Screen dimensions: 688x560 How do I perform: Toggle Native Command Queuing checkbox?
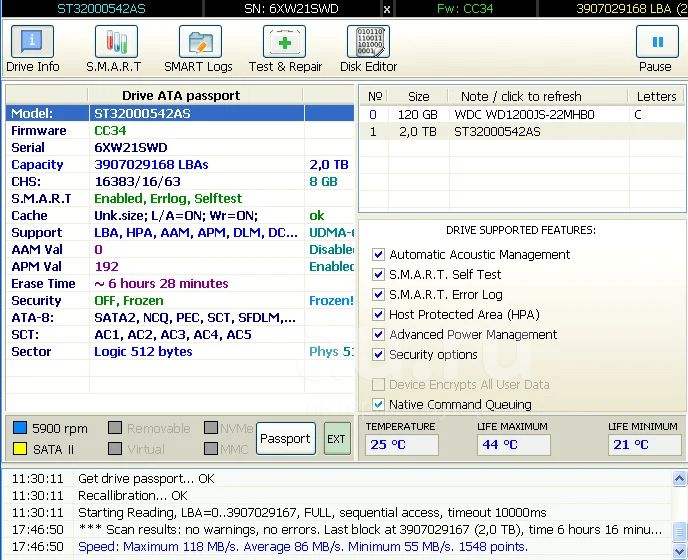coord(378,404)
